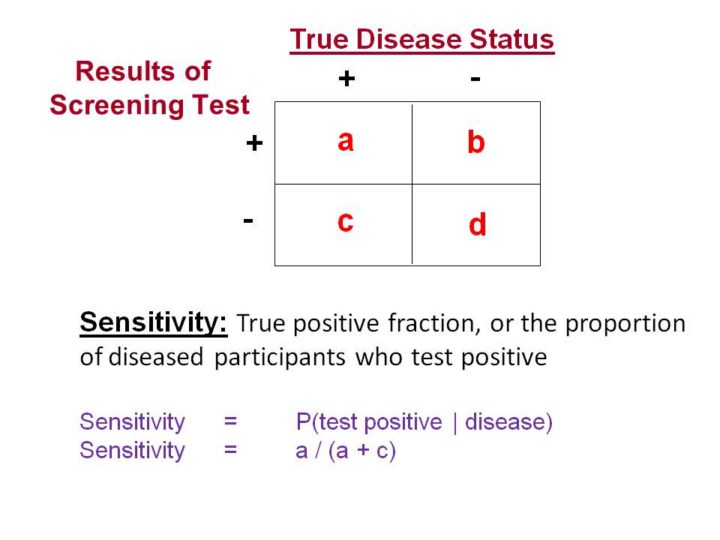Click table cell "b"
Screen dimensions: 720x540
point(476,143)
